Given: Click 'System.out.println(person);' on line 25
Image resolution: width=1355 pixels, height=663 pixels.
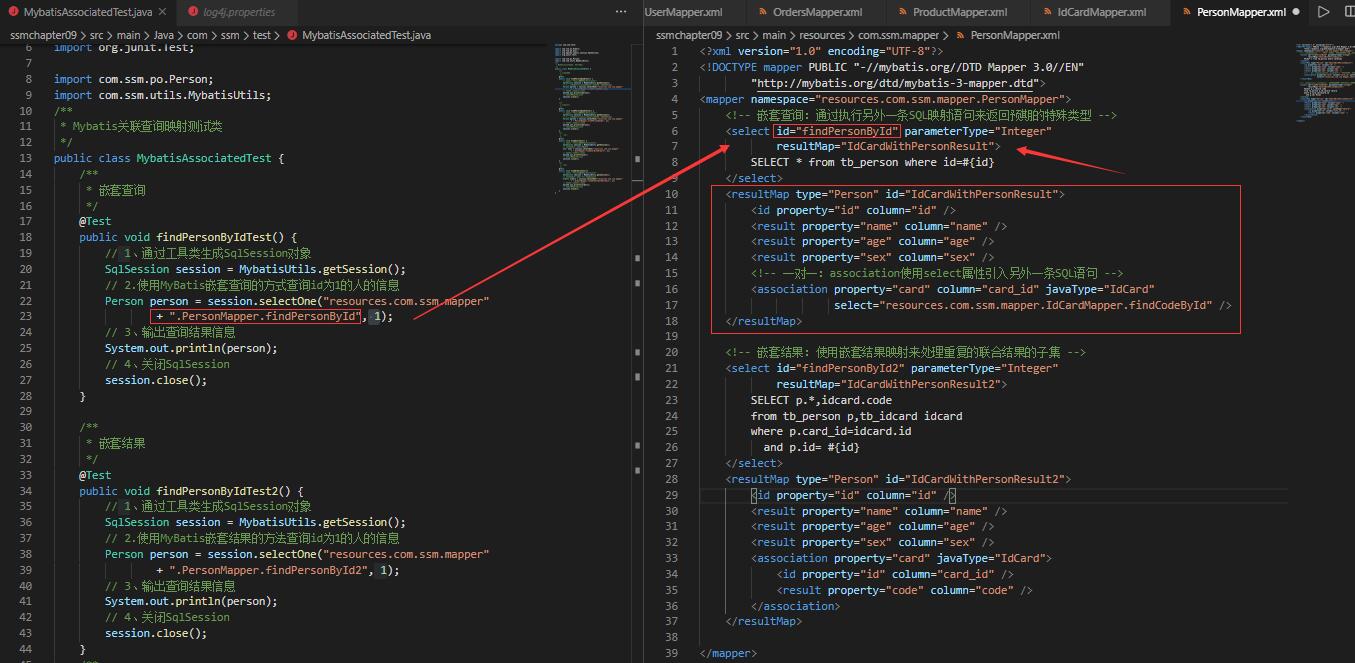Looking at the screenshot, I should click(191, 348).
